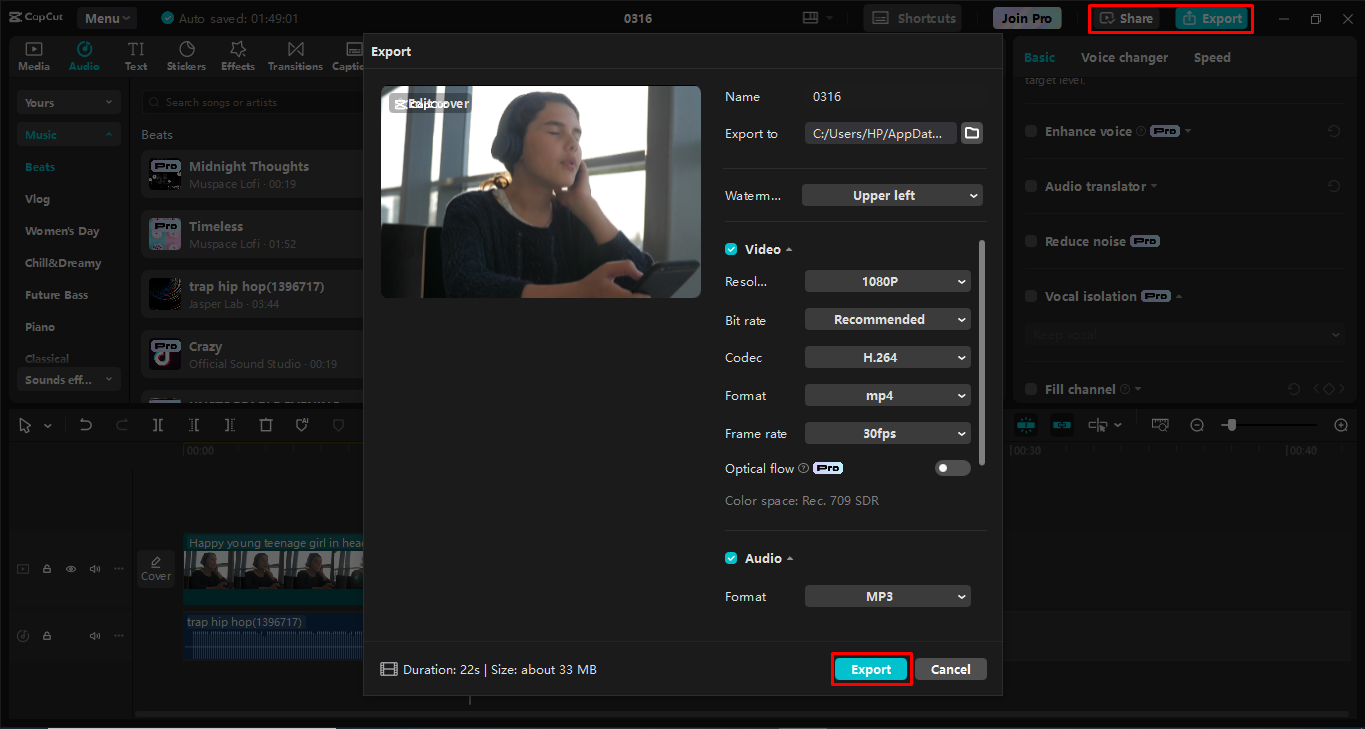Open the Stickers panel
Viewport: 1365px width, 729px height.
click(x=186, y=55)
